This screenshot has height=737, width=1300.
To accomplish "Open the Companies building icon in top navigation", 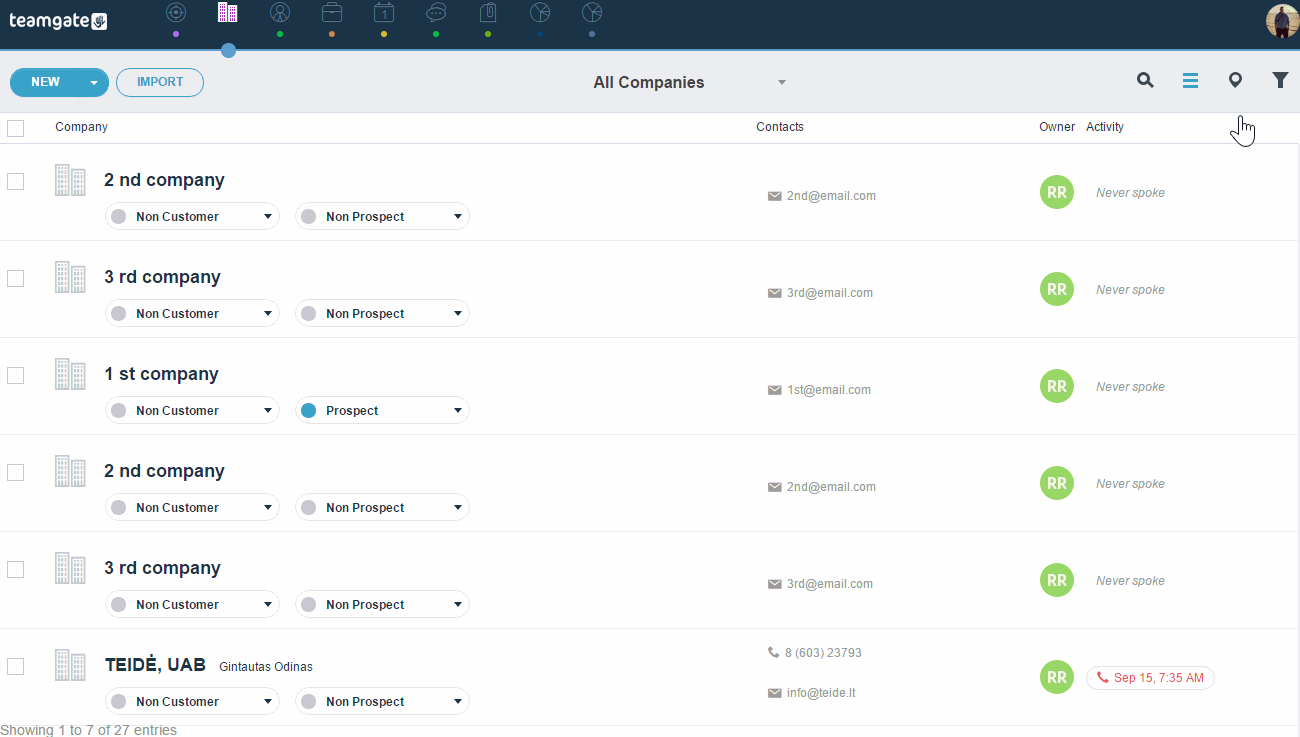I will tap(228, 12).
